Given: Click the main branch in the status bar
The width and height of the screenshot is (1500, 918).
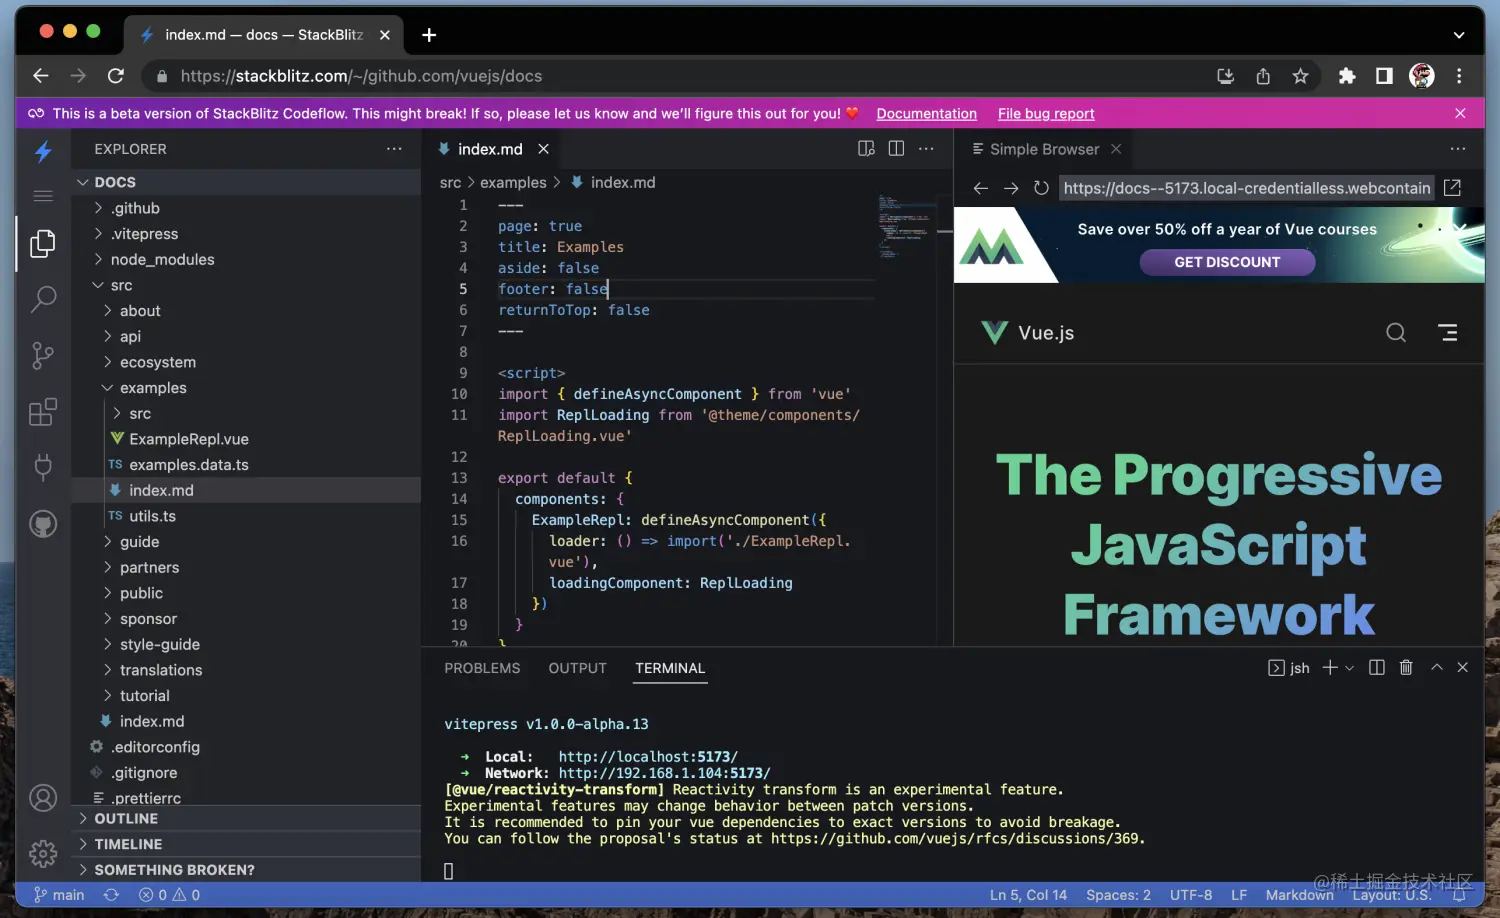Looking at the screenshot, I should (59, 895).
